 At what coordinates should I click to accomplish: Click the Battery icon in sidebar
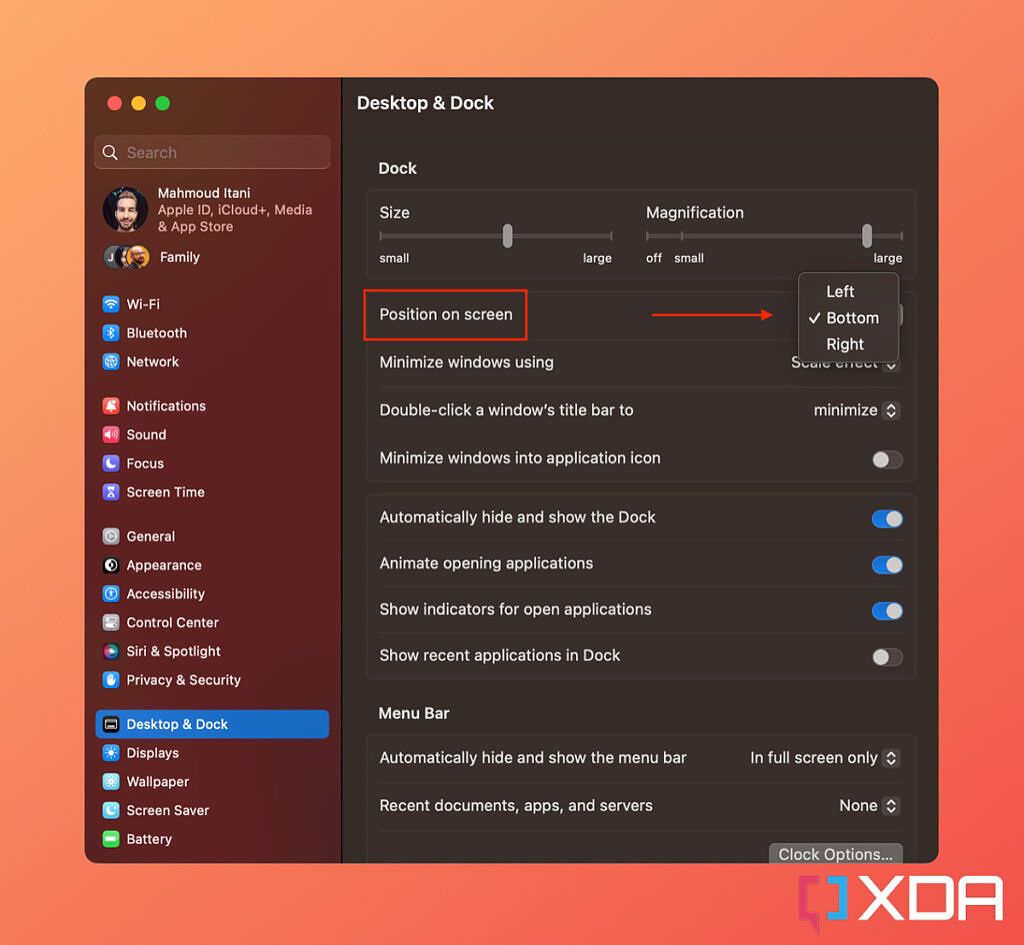(112, 839)
